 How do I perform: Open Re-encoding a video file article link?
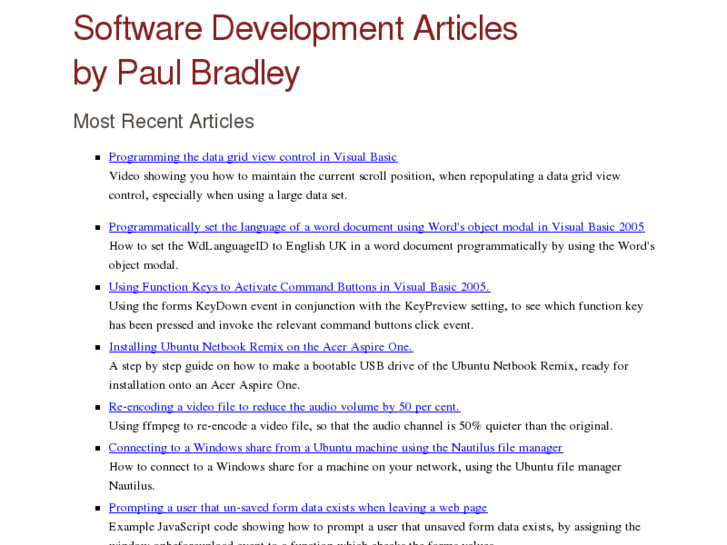coord(284,407)
